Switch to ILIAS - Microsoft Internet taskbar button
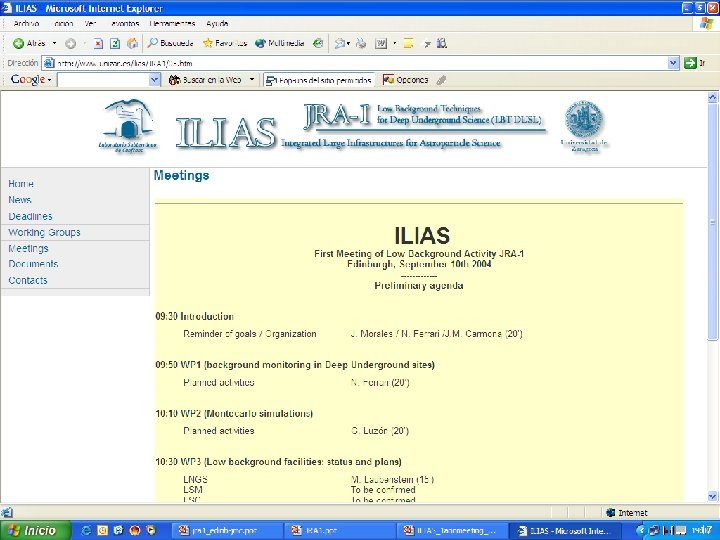The height and width of the screenshot is (540, 720). (x=564, y=531)
